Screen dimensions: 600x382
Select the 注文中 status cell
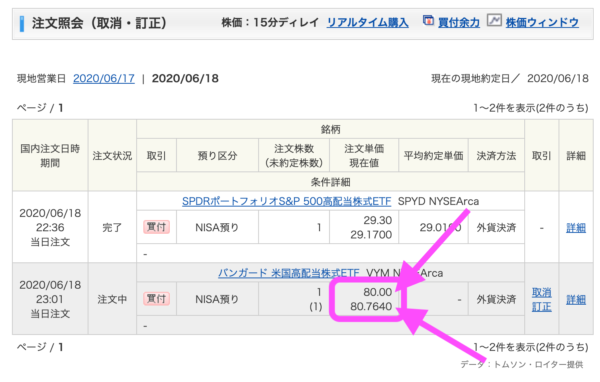(x=112, y=299)
